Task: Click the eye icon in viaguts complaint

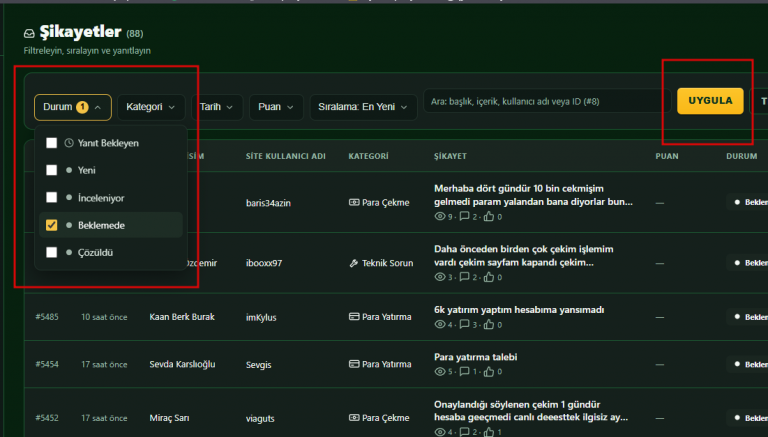Action: click(439, 432)
